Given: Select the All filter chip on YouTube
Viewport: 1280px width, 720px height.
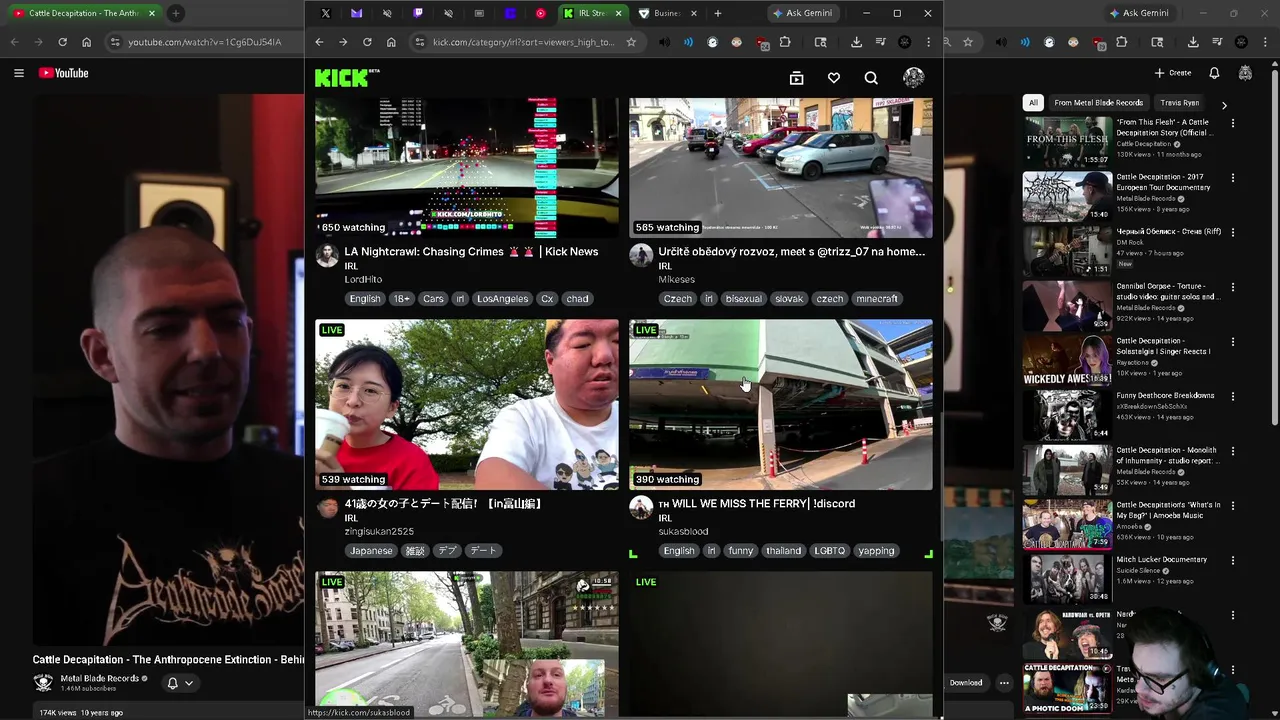Looking at the screenshot, I should pos(1033,103).
